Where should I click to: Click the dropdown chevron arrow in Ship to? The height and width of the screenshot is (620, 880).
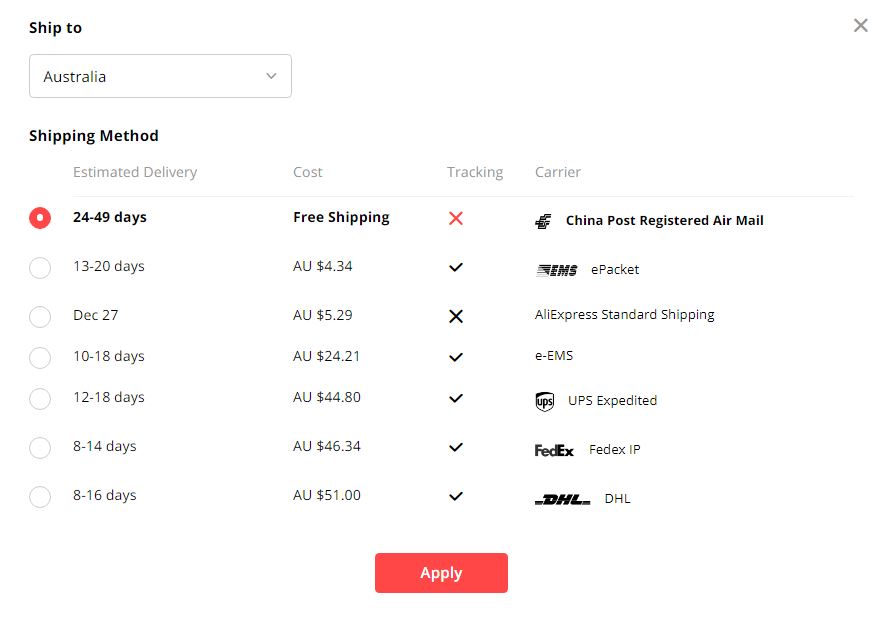click(x=271, y=76)
